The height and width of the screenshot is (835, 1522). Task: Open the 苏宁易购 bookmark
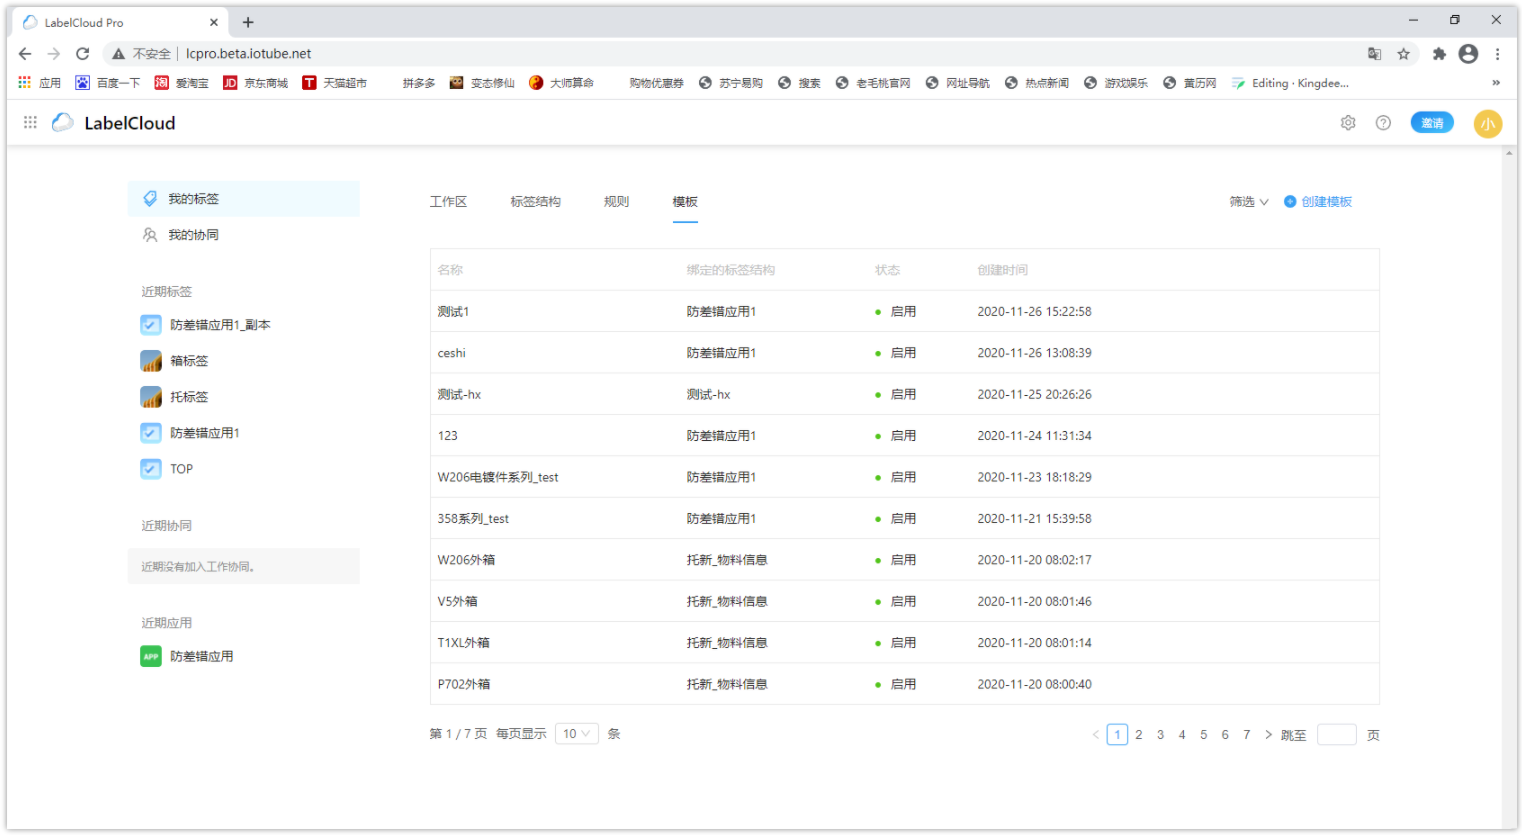(731, 83)
